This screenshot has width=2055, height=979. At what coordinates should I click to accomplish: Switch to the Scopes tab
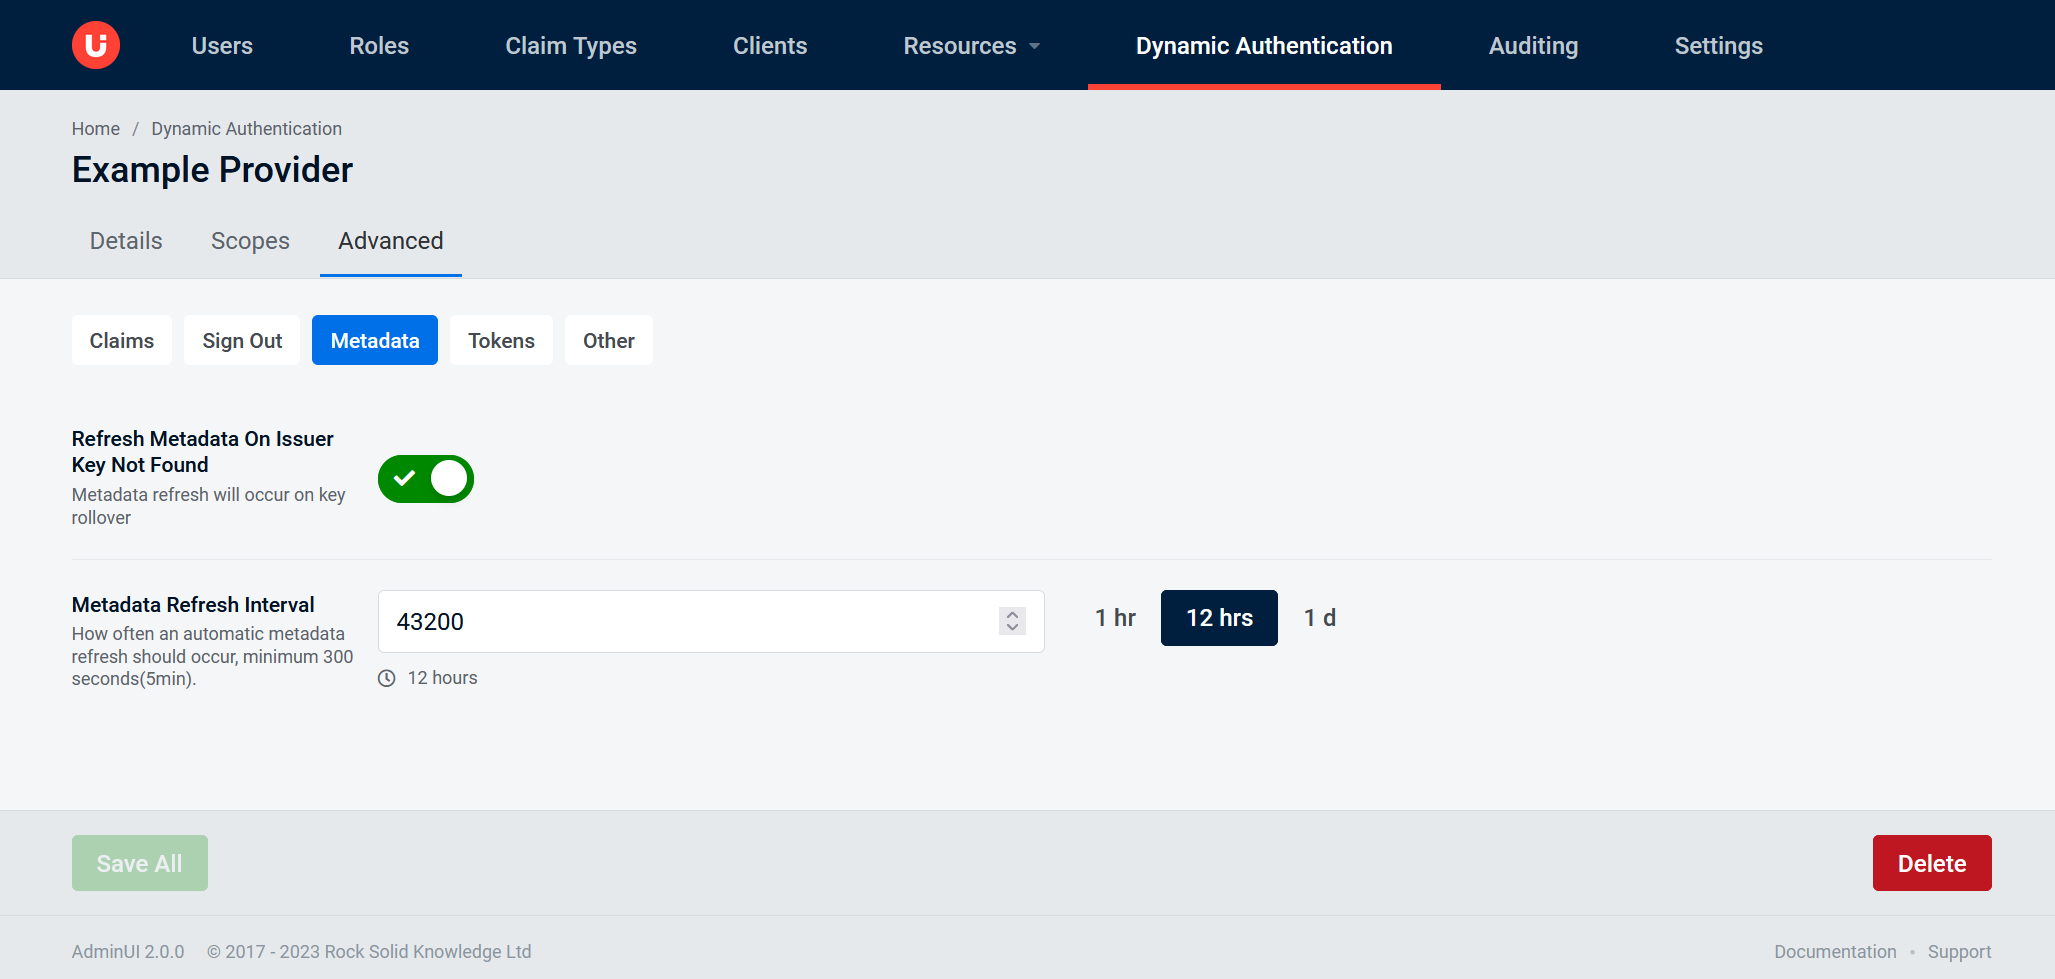250,241
